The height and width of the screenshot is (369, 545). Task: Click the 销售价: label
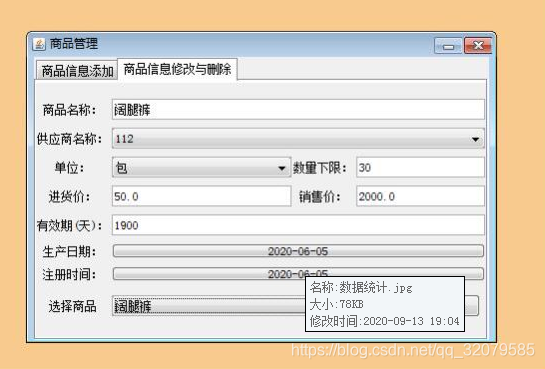[320, 197]
